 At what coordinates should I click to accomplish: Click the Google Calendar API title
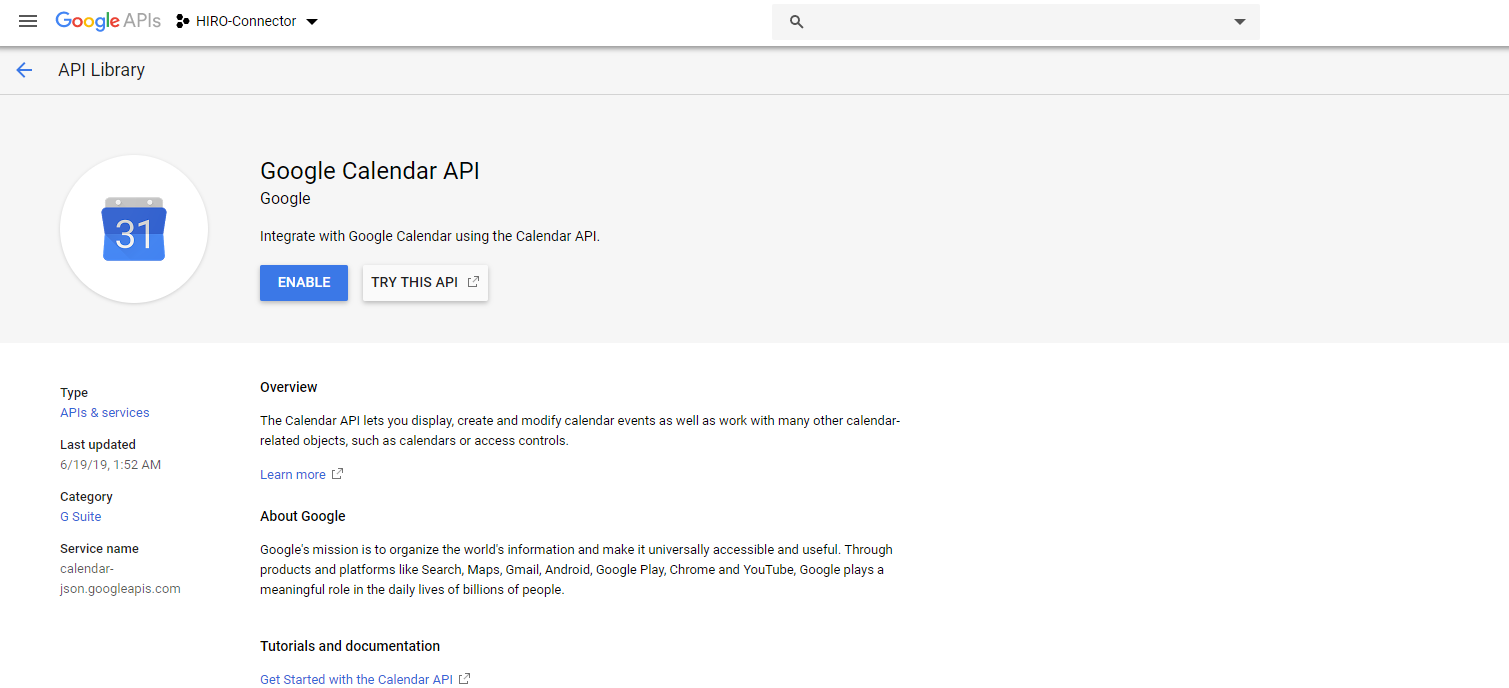click(x=370, y=171)
